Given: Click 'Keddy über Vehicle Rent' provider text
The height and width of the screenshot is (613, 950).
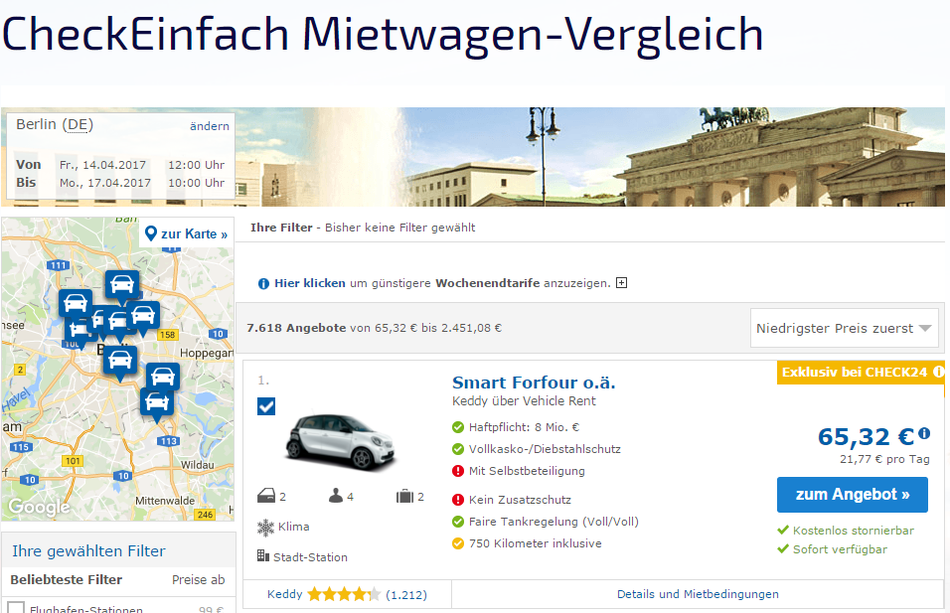Looking at the screenshot, I should click(x=523, y=401).
